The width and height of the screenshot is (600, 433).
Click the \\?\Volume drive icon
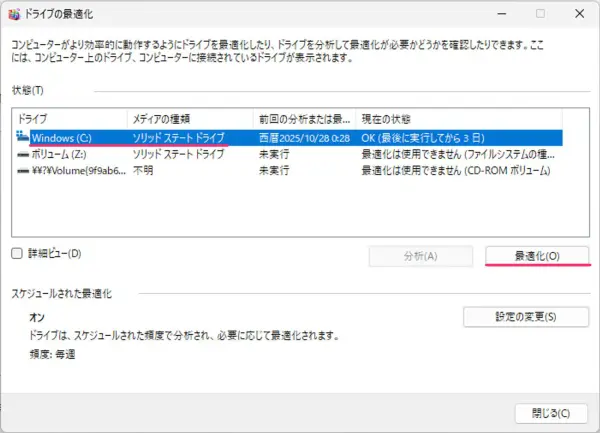[21, 171]
